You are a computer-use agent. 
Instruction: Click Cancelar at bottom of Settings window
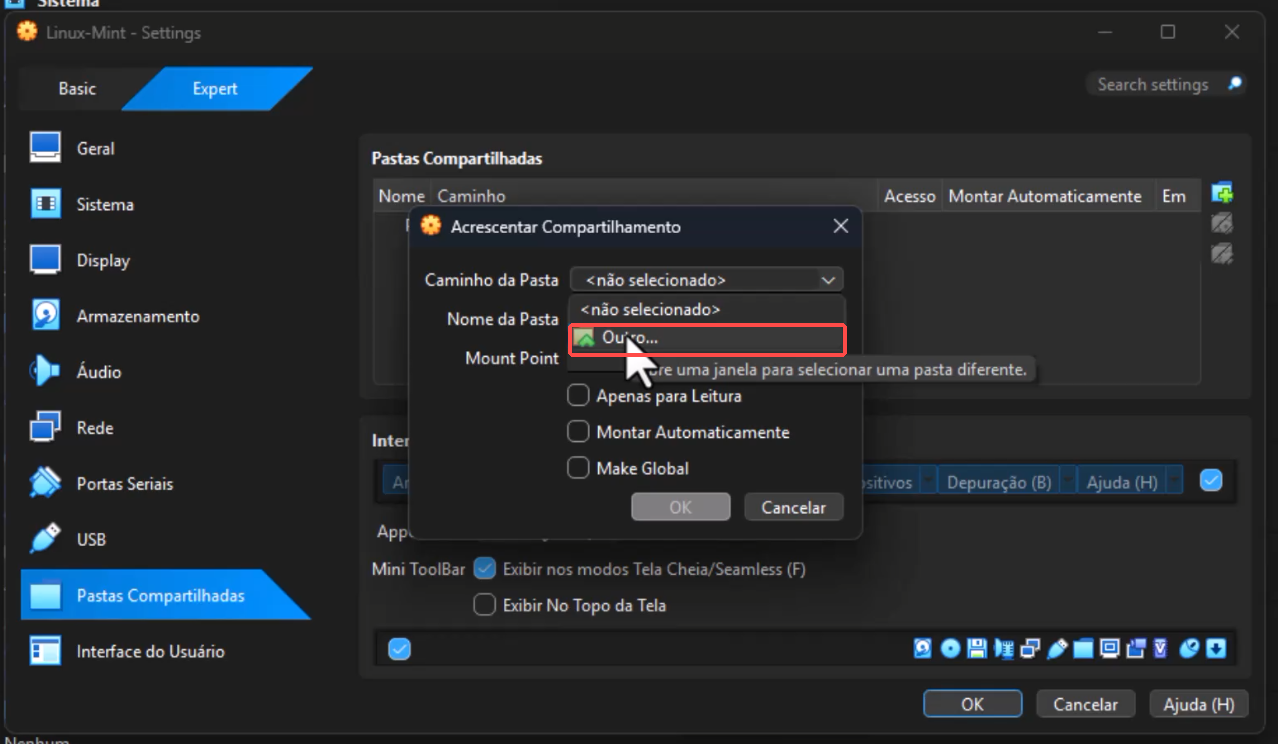pyautogui.click(x=1085, y=704)
